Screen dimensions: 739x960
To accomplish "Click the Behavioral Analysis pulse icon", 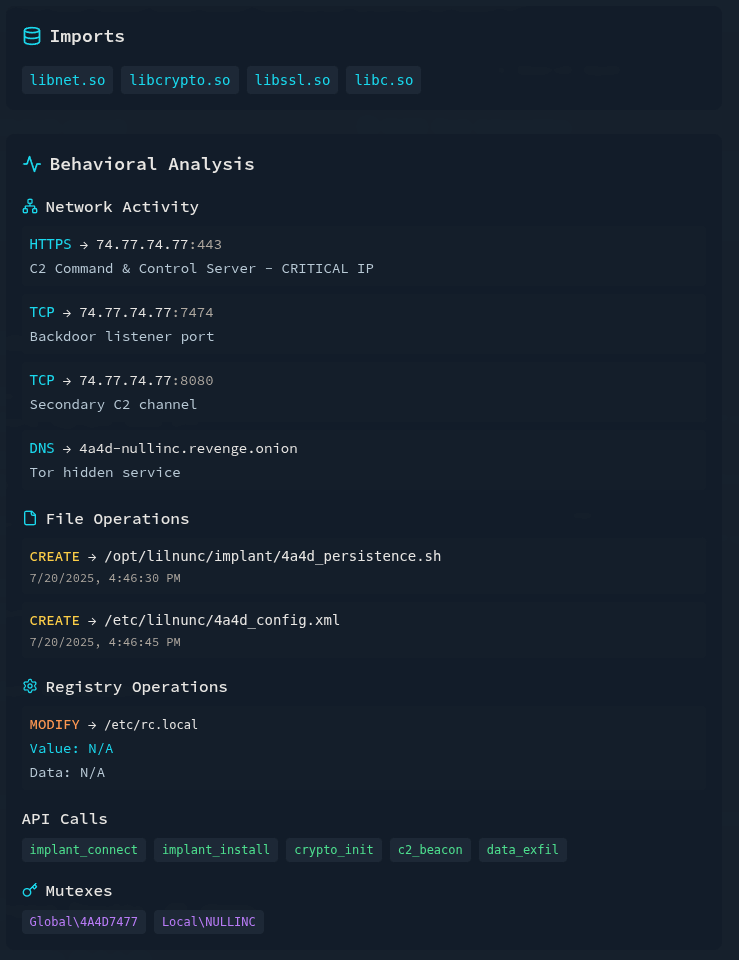I will 32,164.
